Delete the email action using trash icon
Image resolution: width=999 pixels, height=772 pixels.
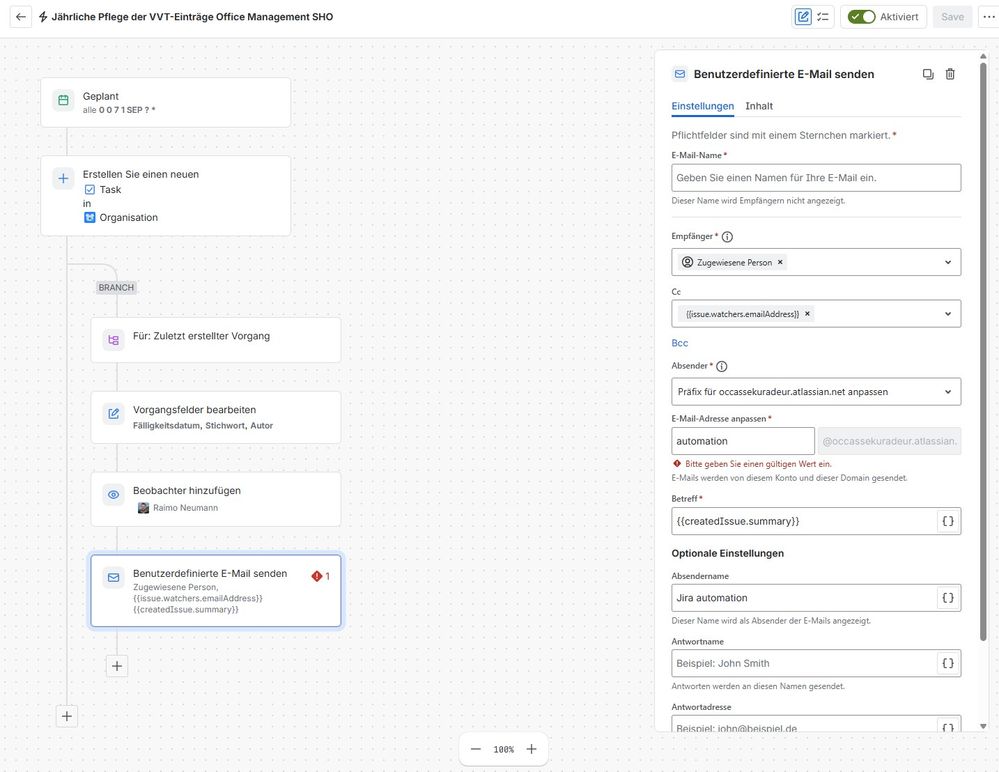point(950,74)
